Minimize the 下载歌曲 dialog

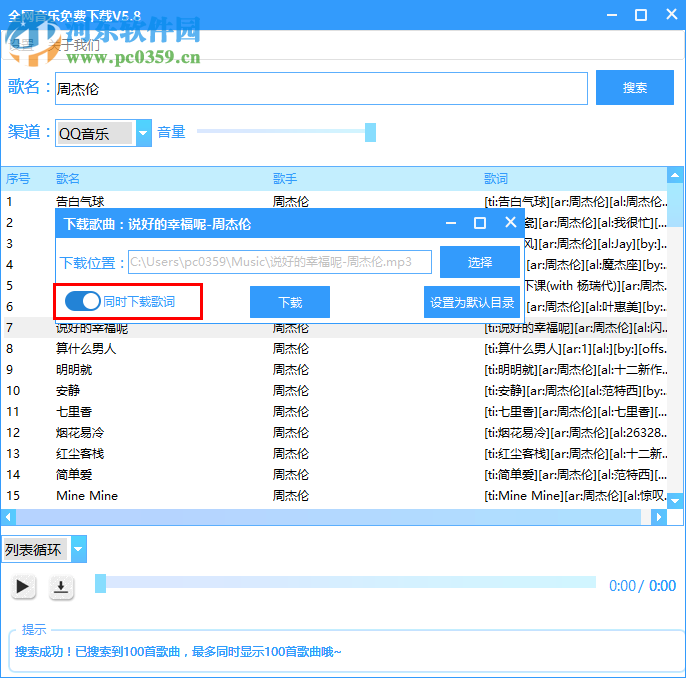point(451,223)
